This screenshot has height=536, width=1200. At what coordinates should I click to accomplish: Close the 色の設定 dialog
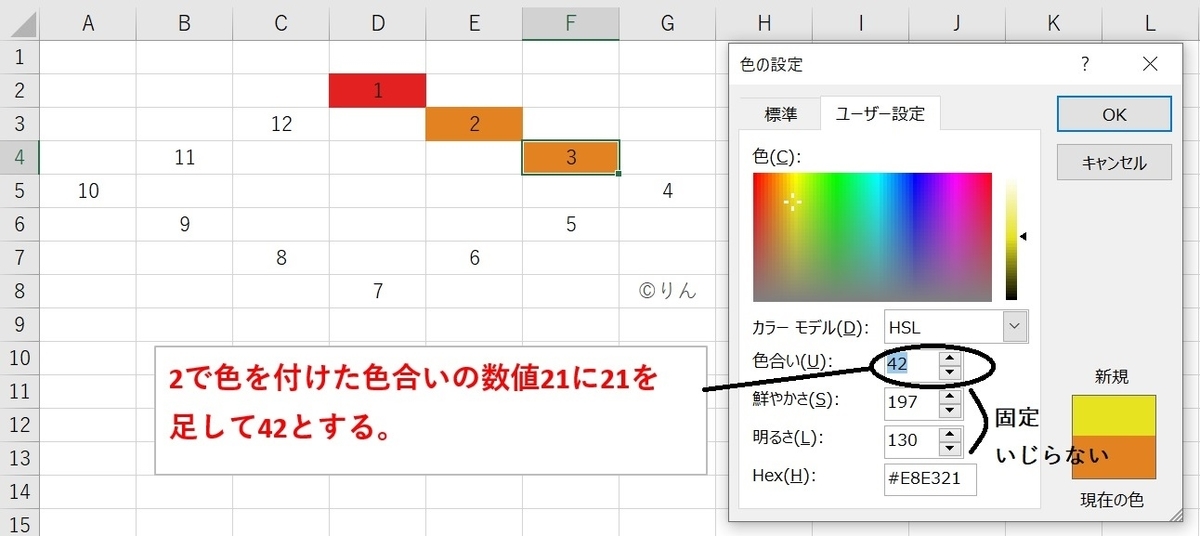pos(1150,64)
